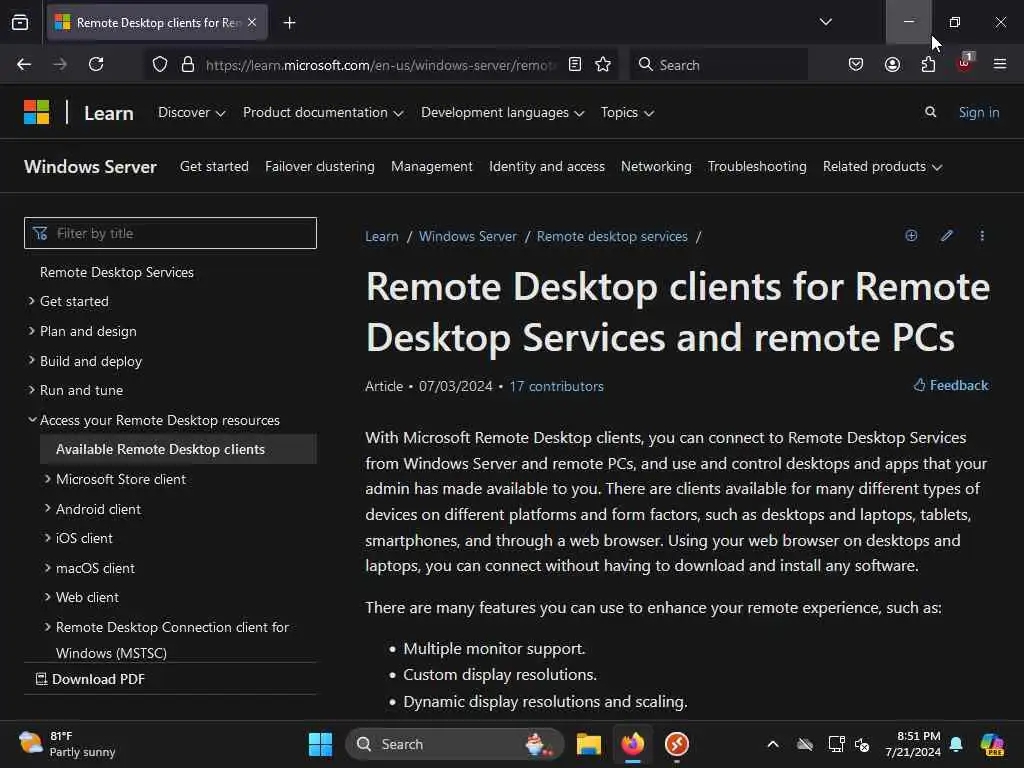Open Get started tab in Windows Server nav

[x=214, y=167]
